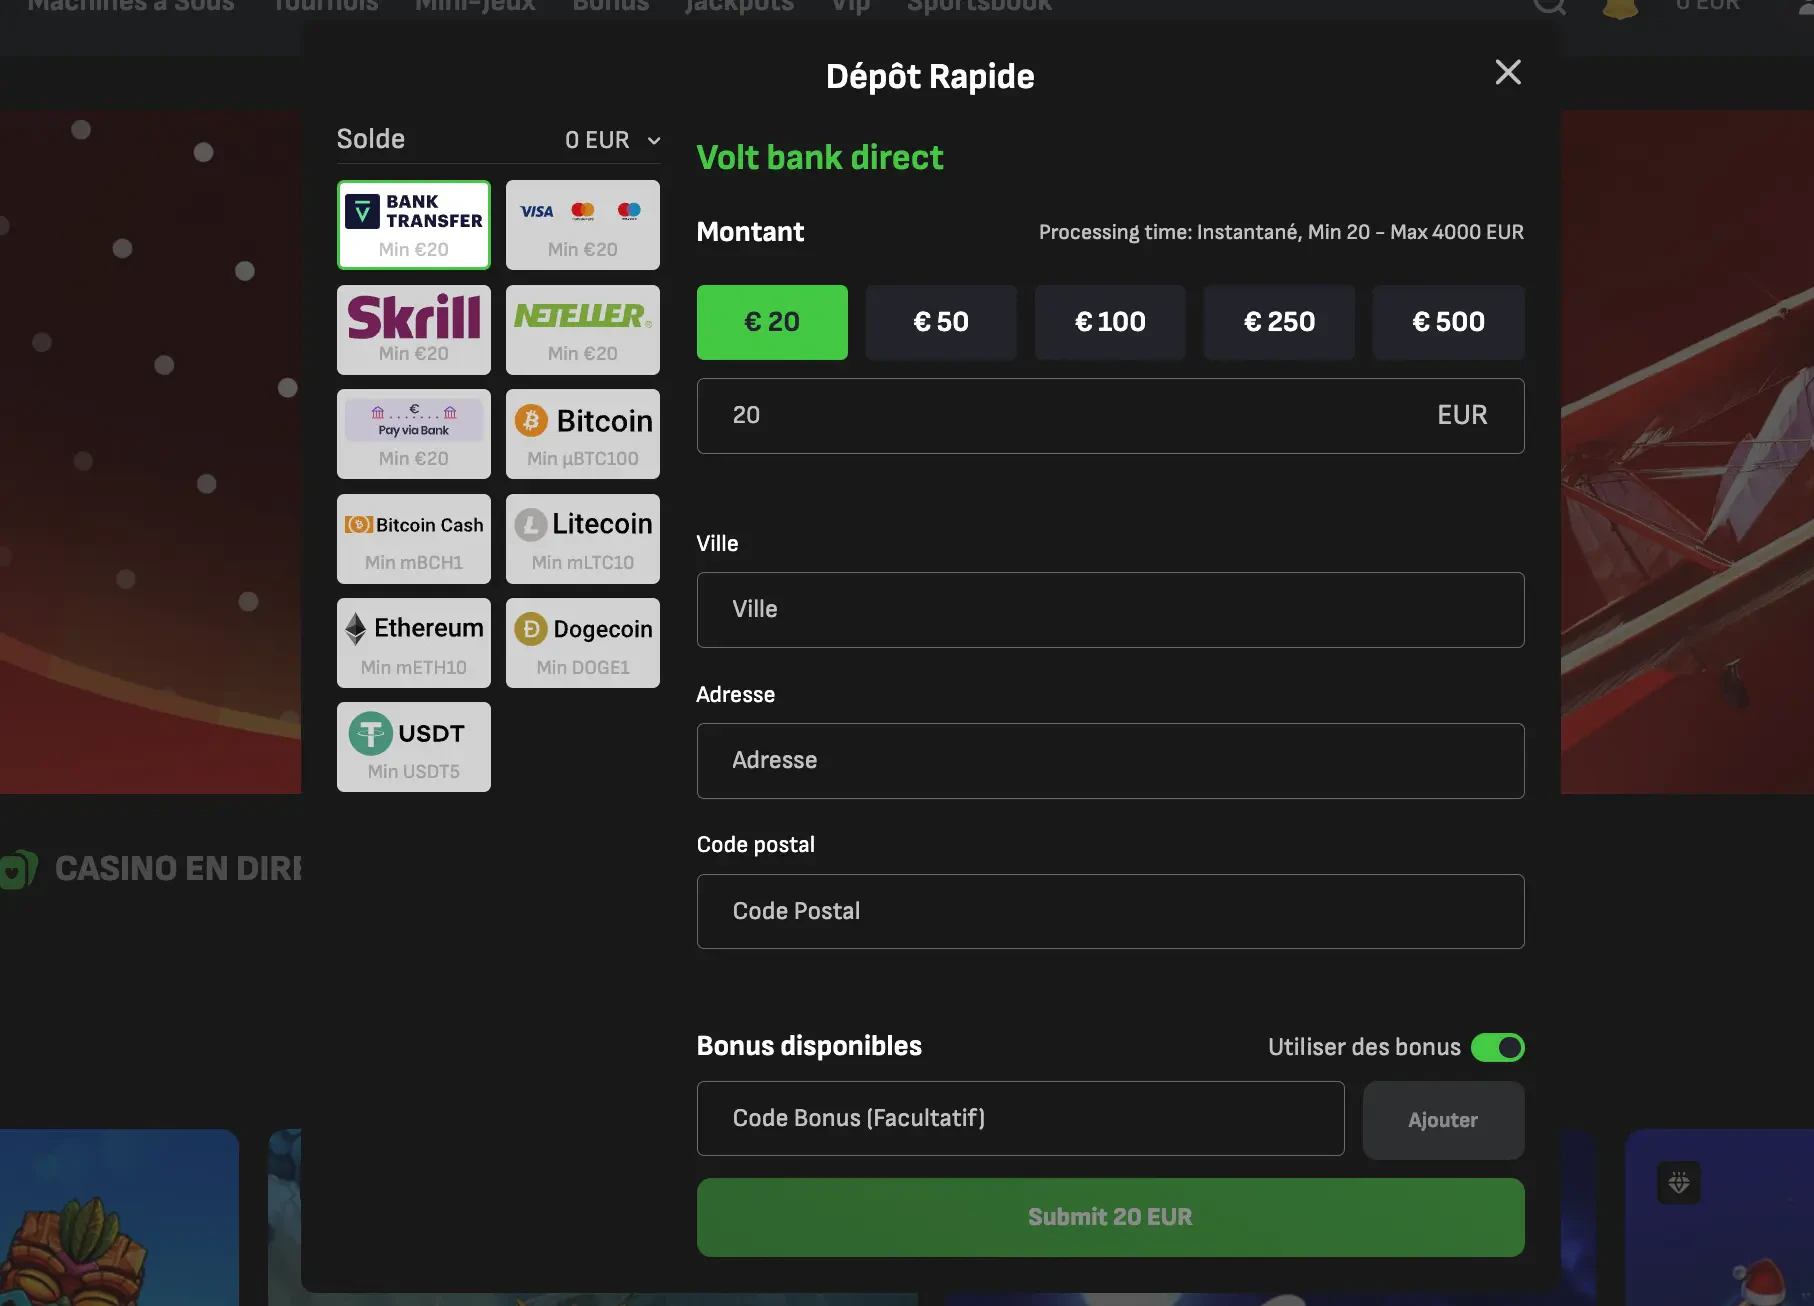Choose the €50 preset amount
Image resolution: width=1814 pixels, height=1306 pixels.
tap(941, 322)
